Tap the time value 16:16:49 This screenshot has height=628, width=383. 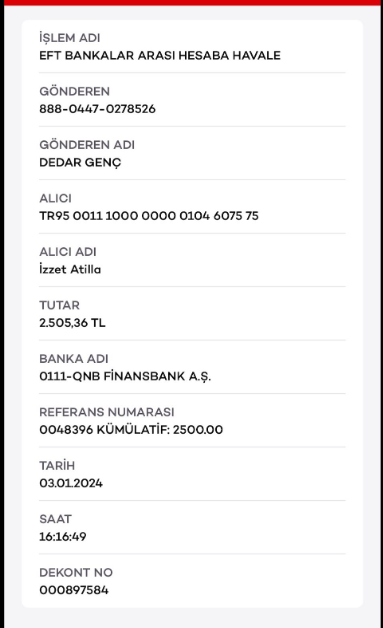point(63,536)
